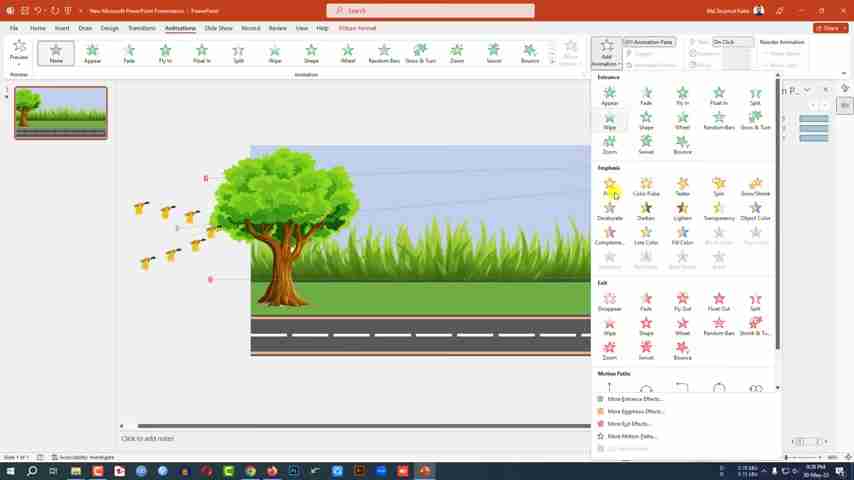This screenshot has height=480, width=854.
Task: Open More Entrance Effects
Action: [x=634, y=399]
